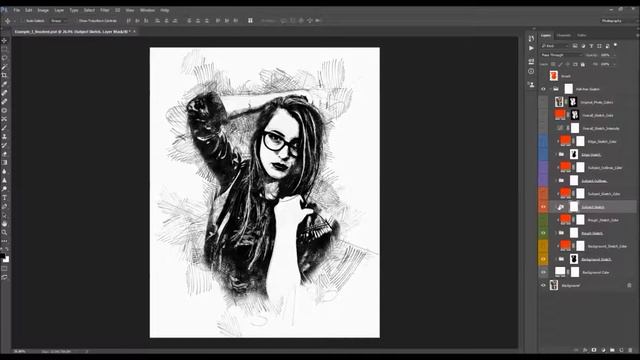Viewport: 640px width, 360px height.
Task: Click the delete layer trash icon
Action: (631, 350)
